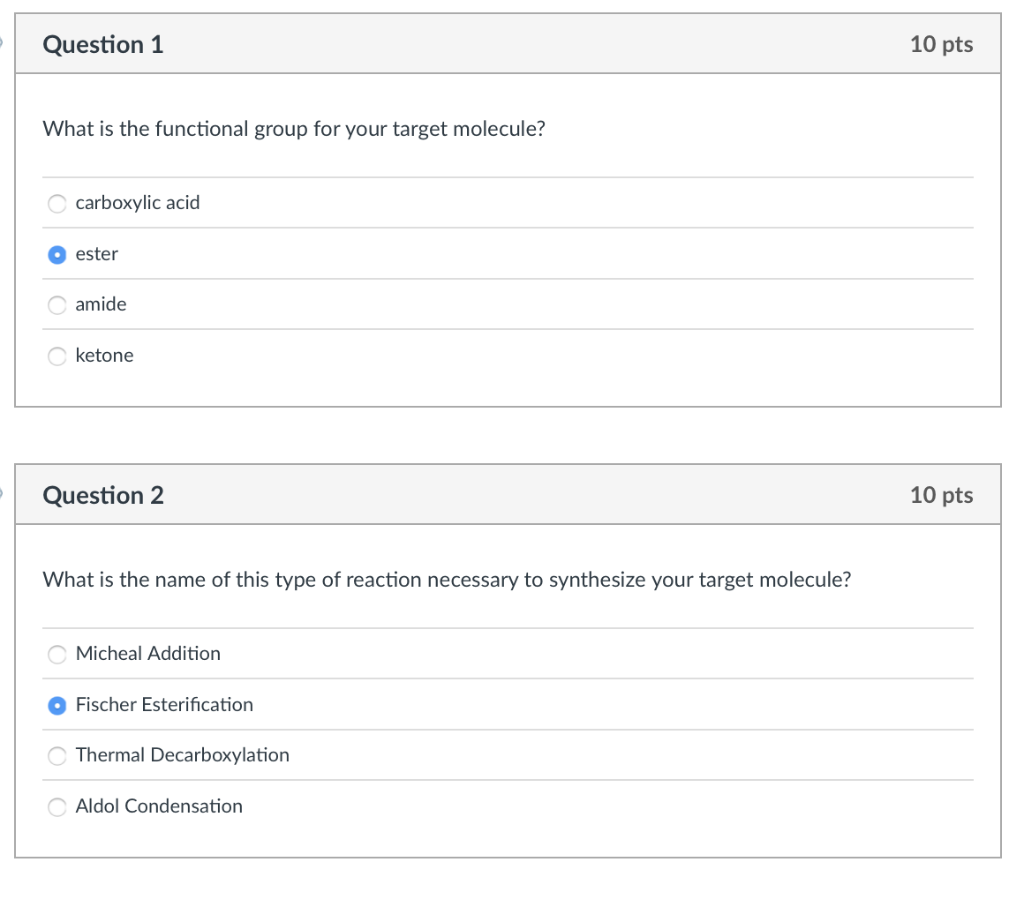
Task: Click the 'carboxylic acid' answer label
Action: (x=138, y=203)
